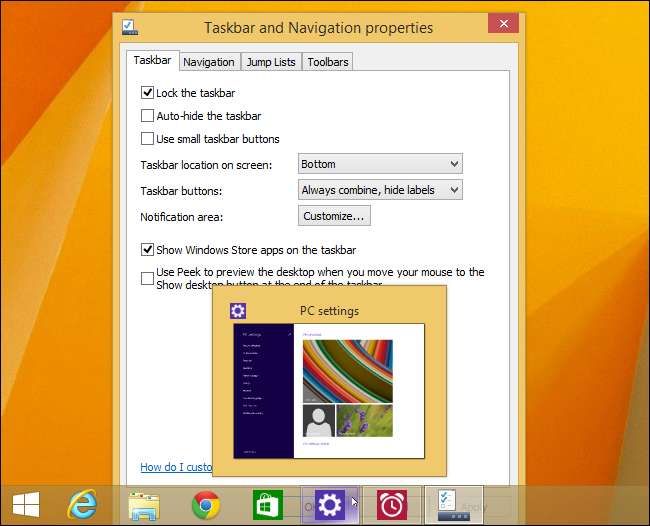Switch to the Navigation tab
650x526 pixels.
[208, 62]
